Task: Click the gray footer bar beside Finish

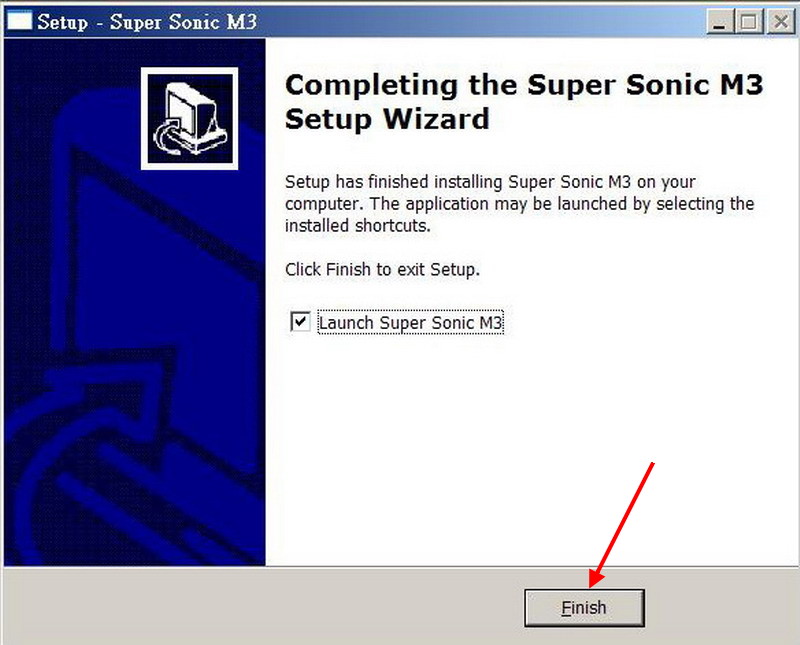Action: (x=263, y=606)
